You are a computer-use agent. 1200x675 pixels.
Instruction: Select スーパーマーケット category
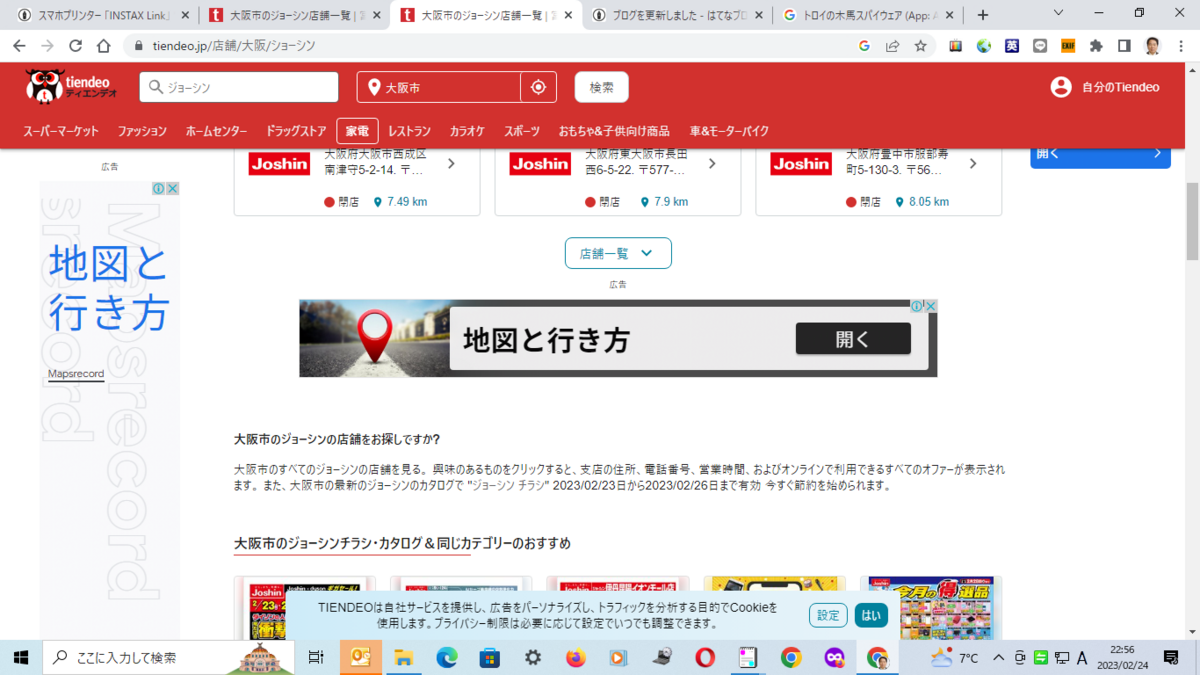point(61,131)
